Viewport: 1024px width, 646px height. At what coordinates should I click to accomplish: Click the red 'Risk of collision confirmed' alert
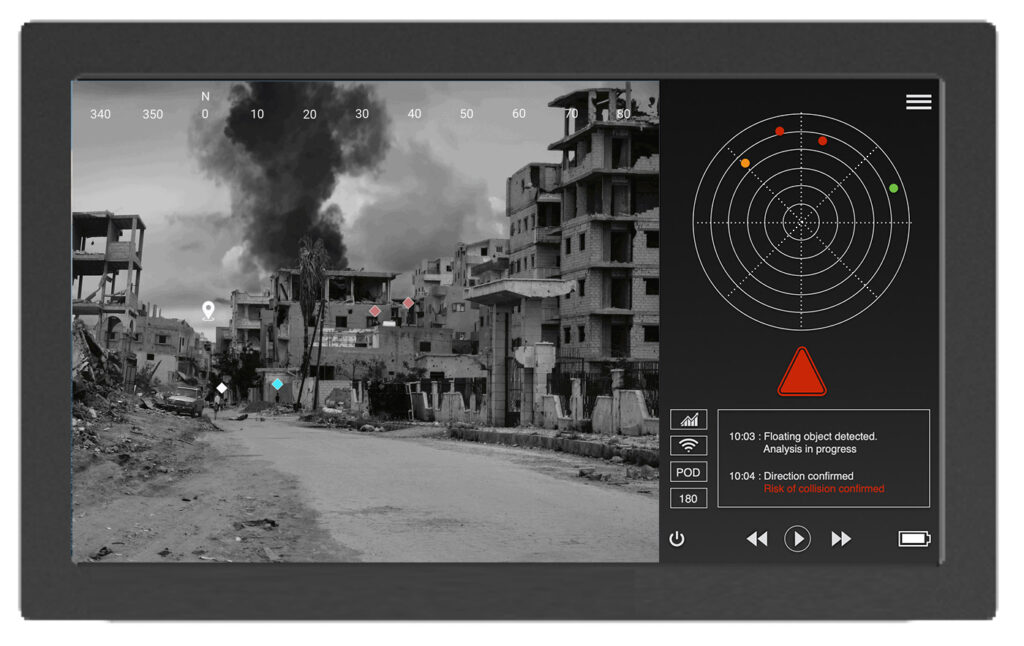(x=824, y=489)
